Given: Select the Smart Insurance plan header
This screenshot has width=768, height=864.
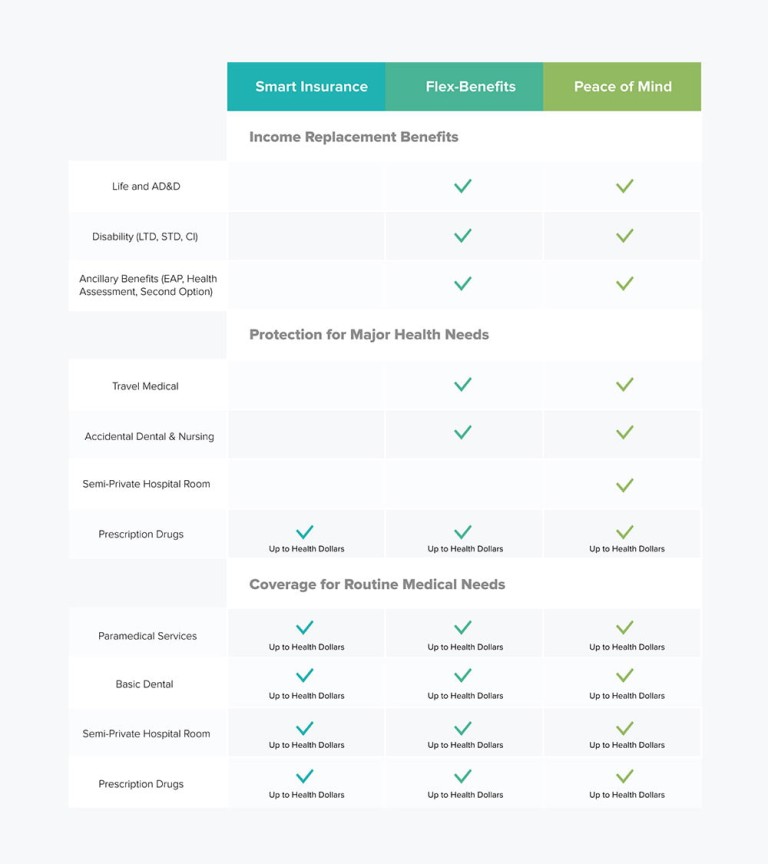Looking at the screenshot, I should (311, 87).
